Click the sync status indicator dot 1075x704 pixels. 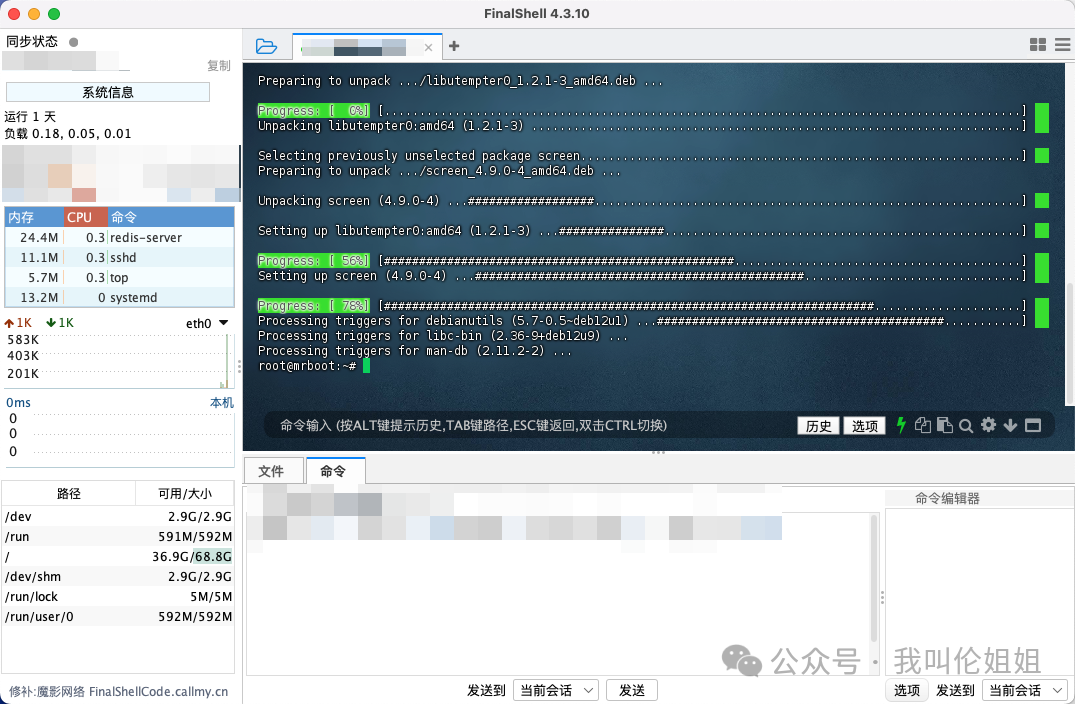click(x=73, y=42)
